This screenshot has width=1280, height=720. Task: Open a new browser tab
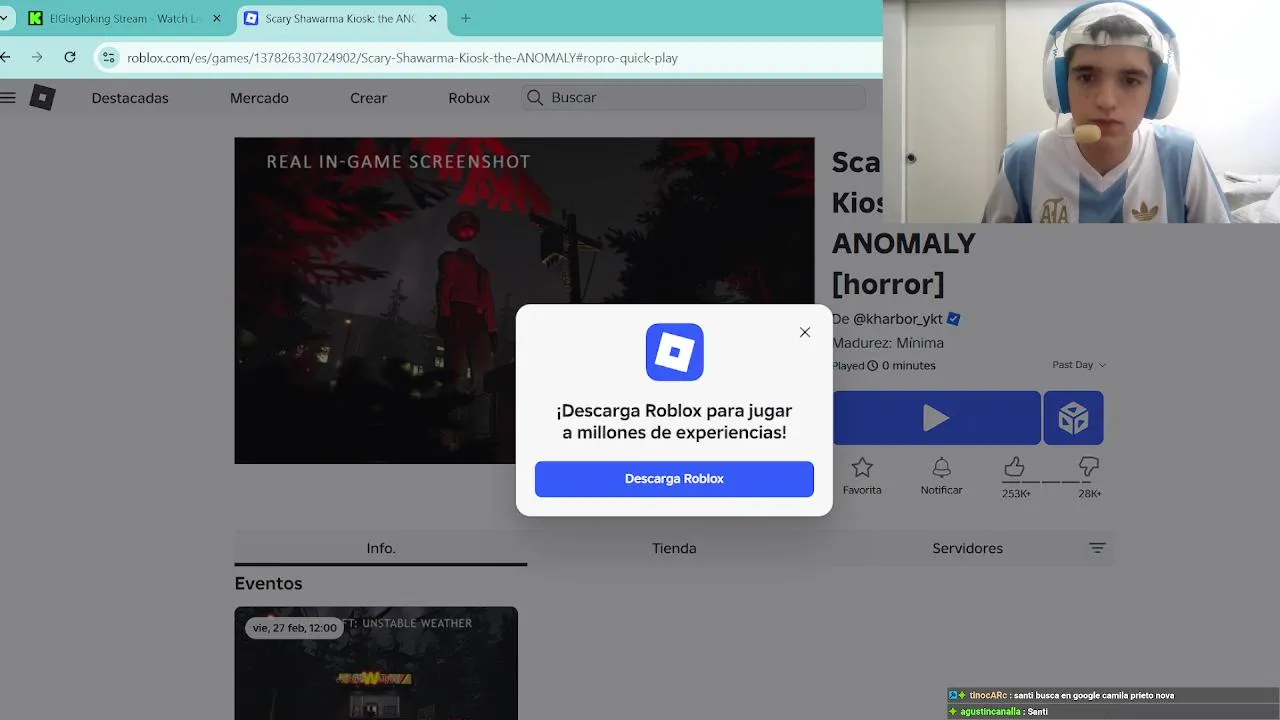(x=465, y=18)
